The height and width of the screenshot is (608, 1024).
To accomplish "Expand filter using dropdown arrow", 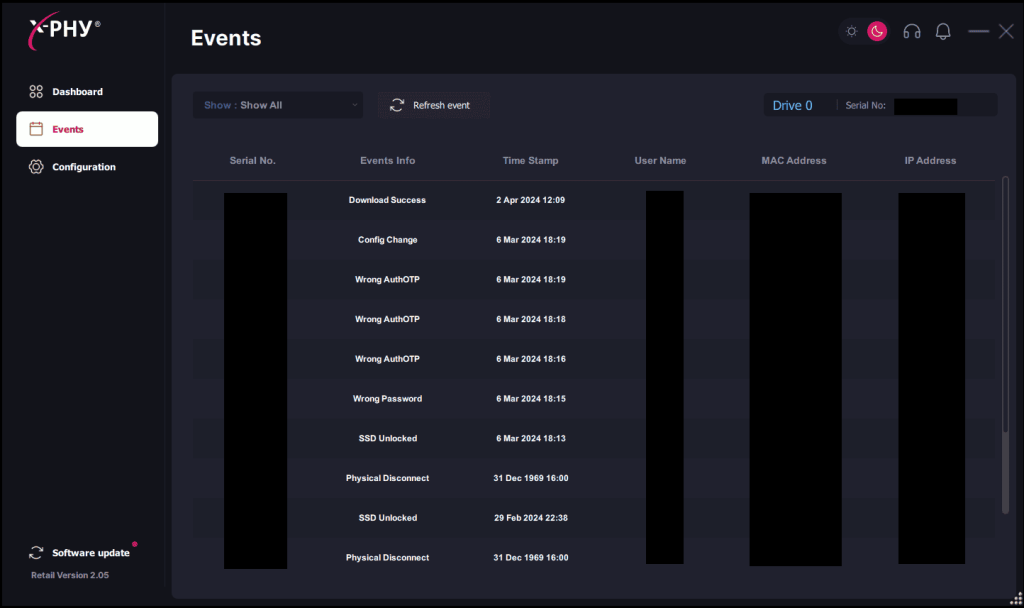I will point(354,105).
